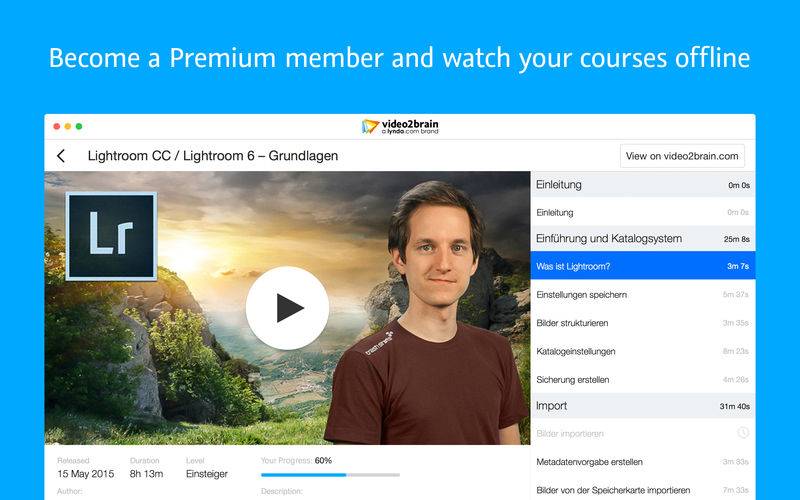Select the Einleitung lesson item
Image resolution: width=800 pixels, height=500 pixels.
pyautogui.click(x=643, y=212)
